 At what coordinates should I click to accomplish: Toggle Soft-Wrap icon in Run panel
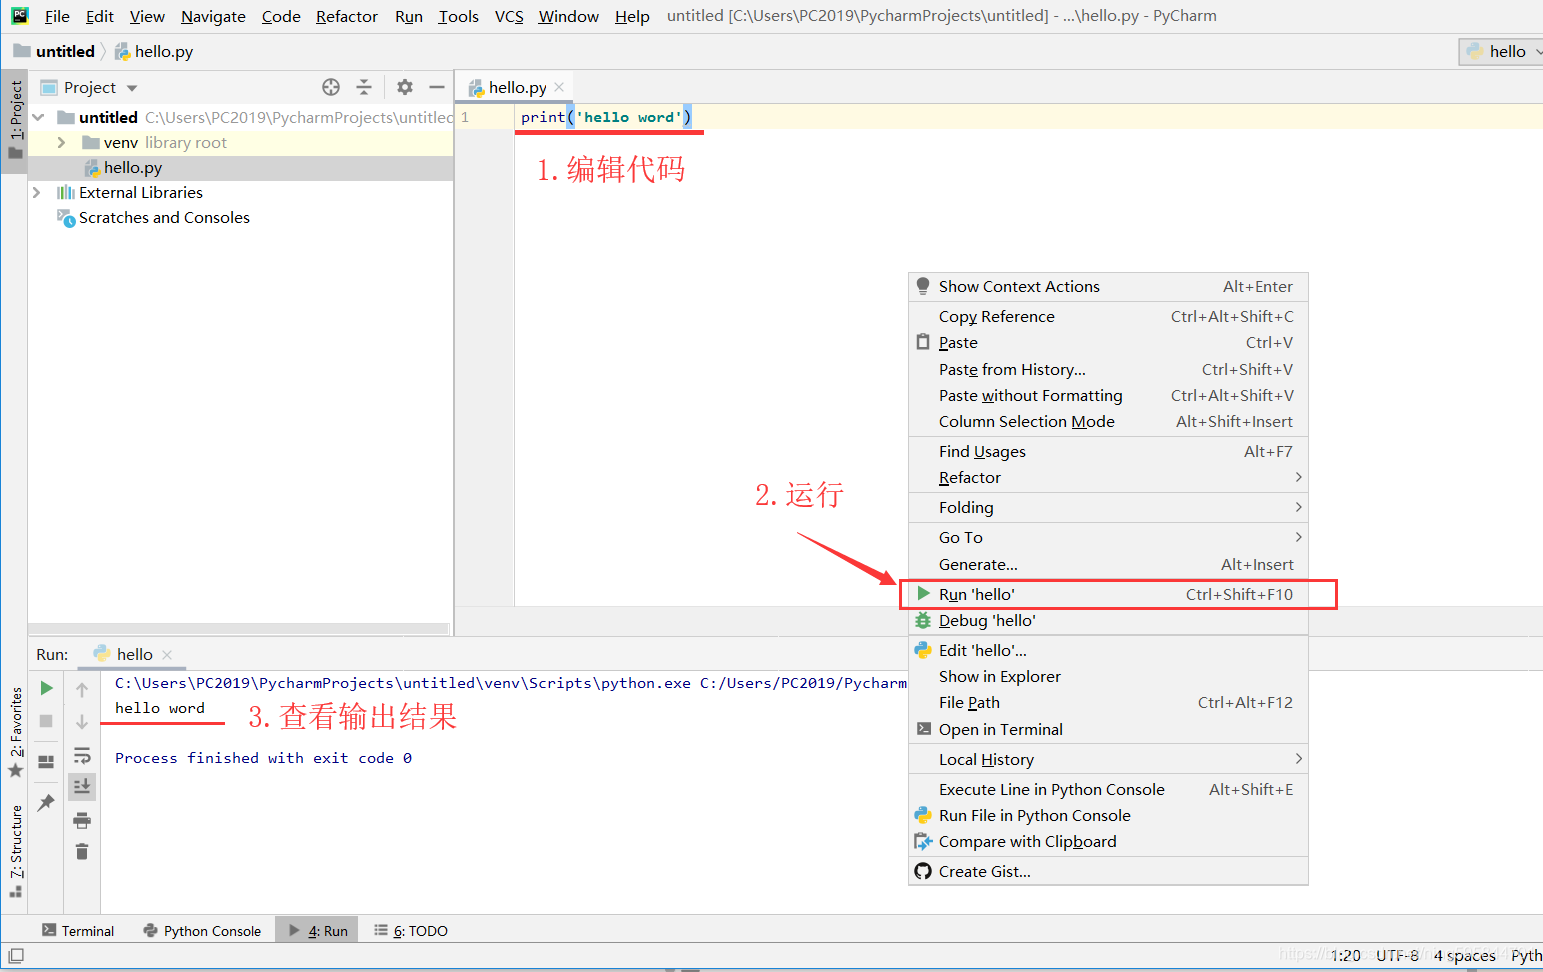coord(82,754)
